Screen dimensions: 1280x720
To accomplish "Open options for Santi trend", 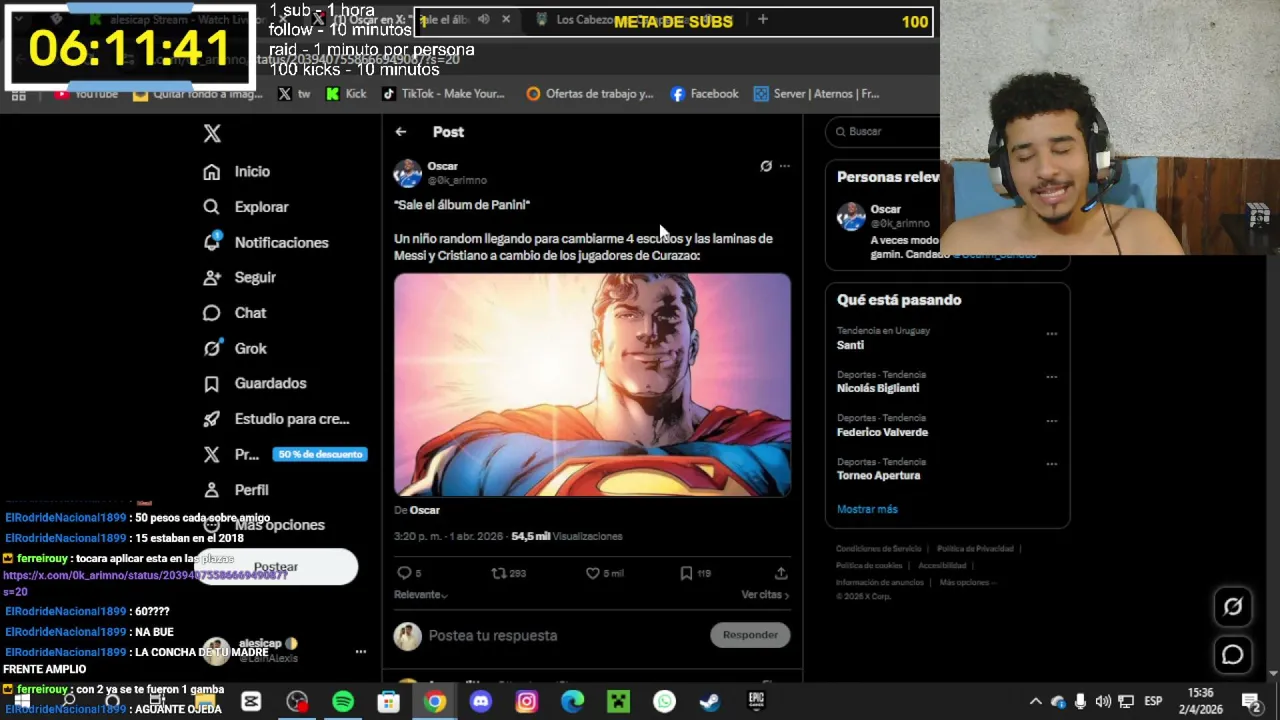I will [x=1051, y=334].
